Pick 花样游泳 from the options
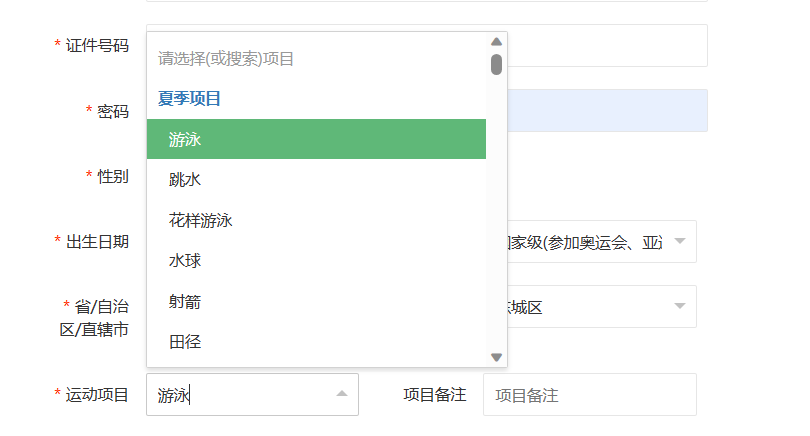Image resolution: width=810 pixels, height=436 pixels. tap(316, 220)
